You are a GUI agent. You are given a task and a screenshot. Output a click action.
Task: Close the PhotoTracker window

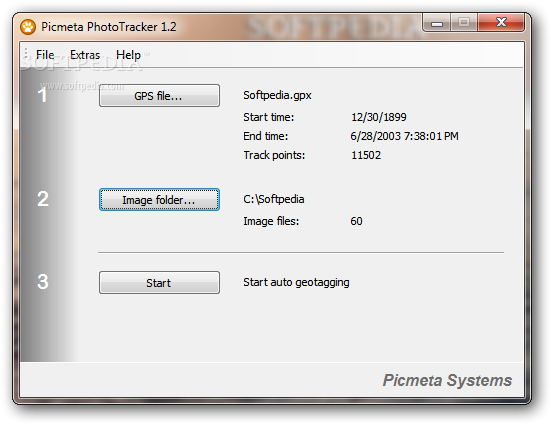(501, 23)
